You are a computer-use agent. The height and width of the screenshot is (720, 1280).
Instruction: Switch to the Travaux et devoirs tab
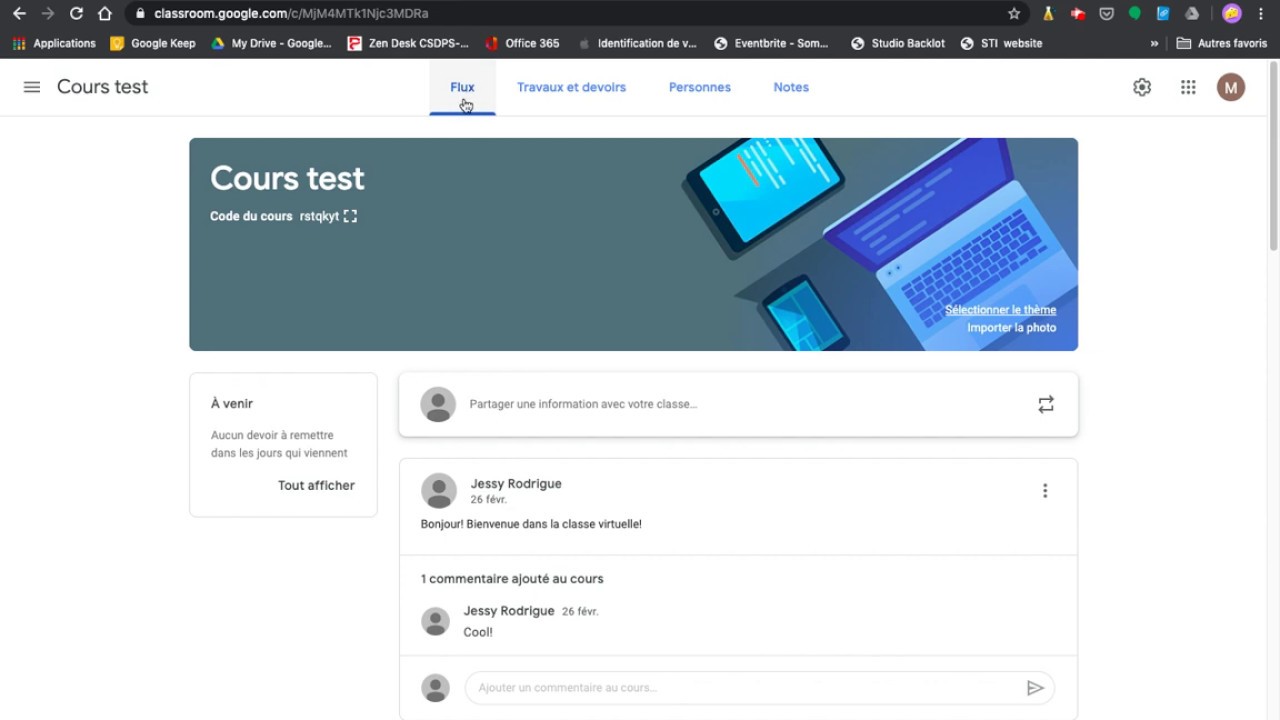[571, 87]
